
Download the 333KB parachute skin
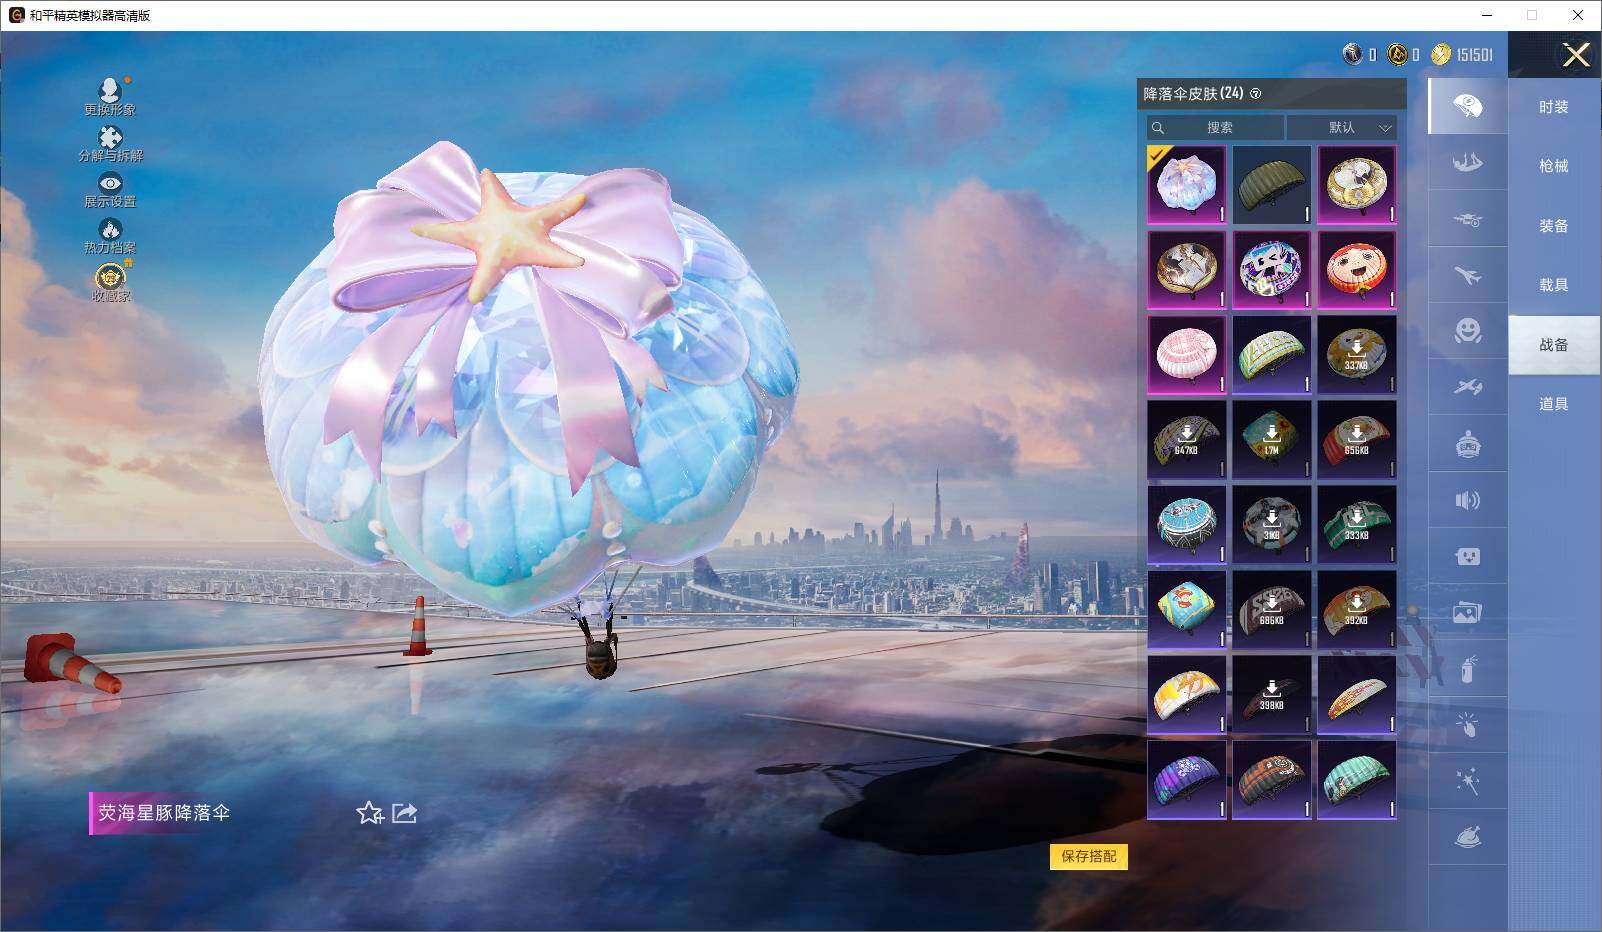pos(1357,525)
